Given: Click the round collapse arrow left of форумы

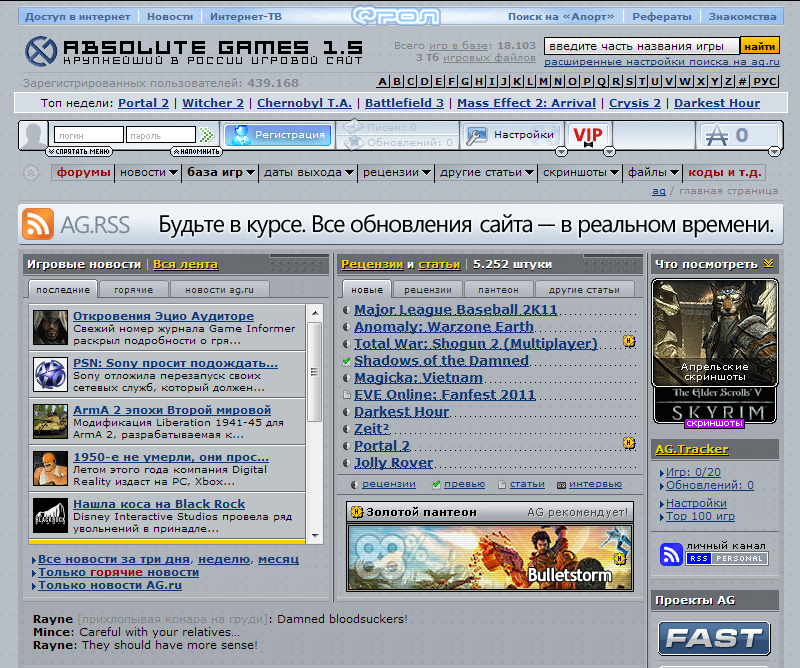Looking at the screenshot, I should click(31, 173).
